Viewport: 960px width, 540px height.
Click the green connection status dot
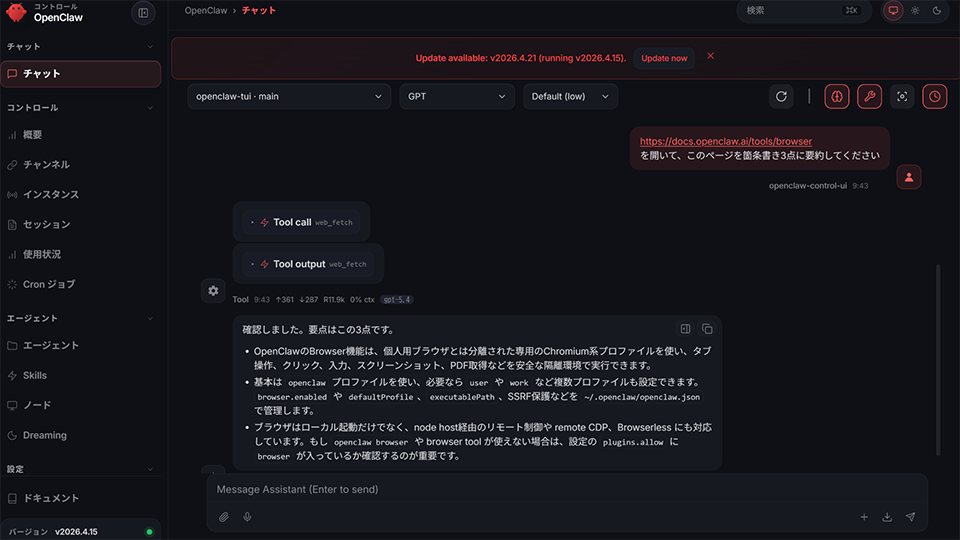[149, 532]
